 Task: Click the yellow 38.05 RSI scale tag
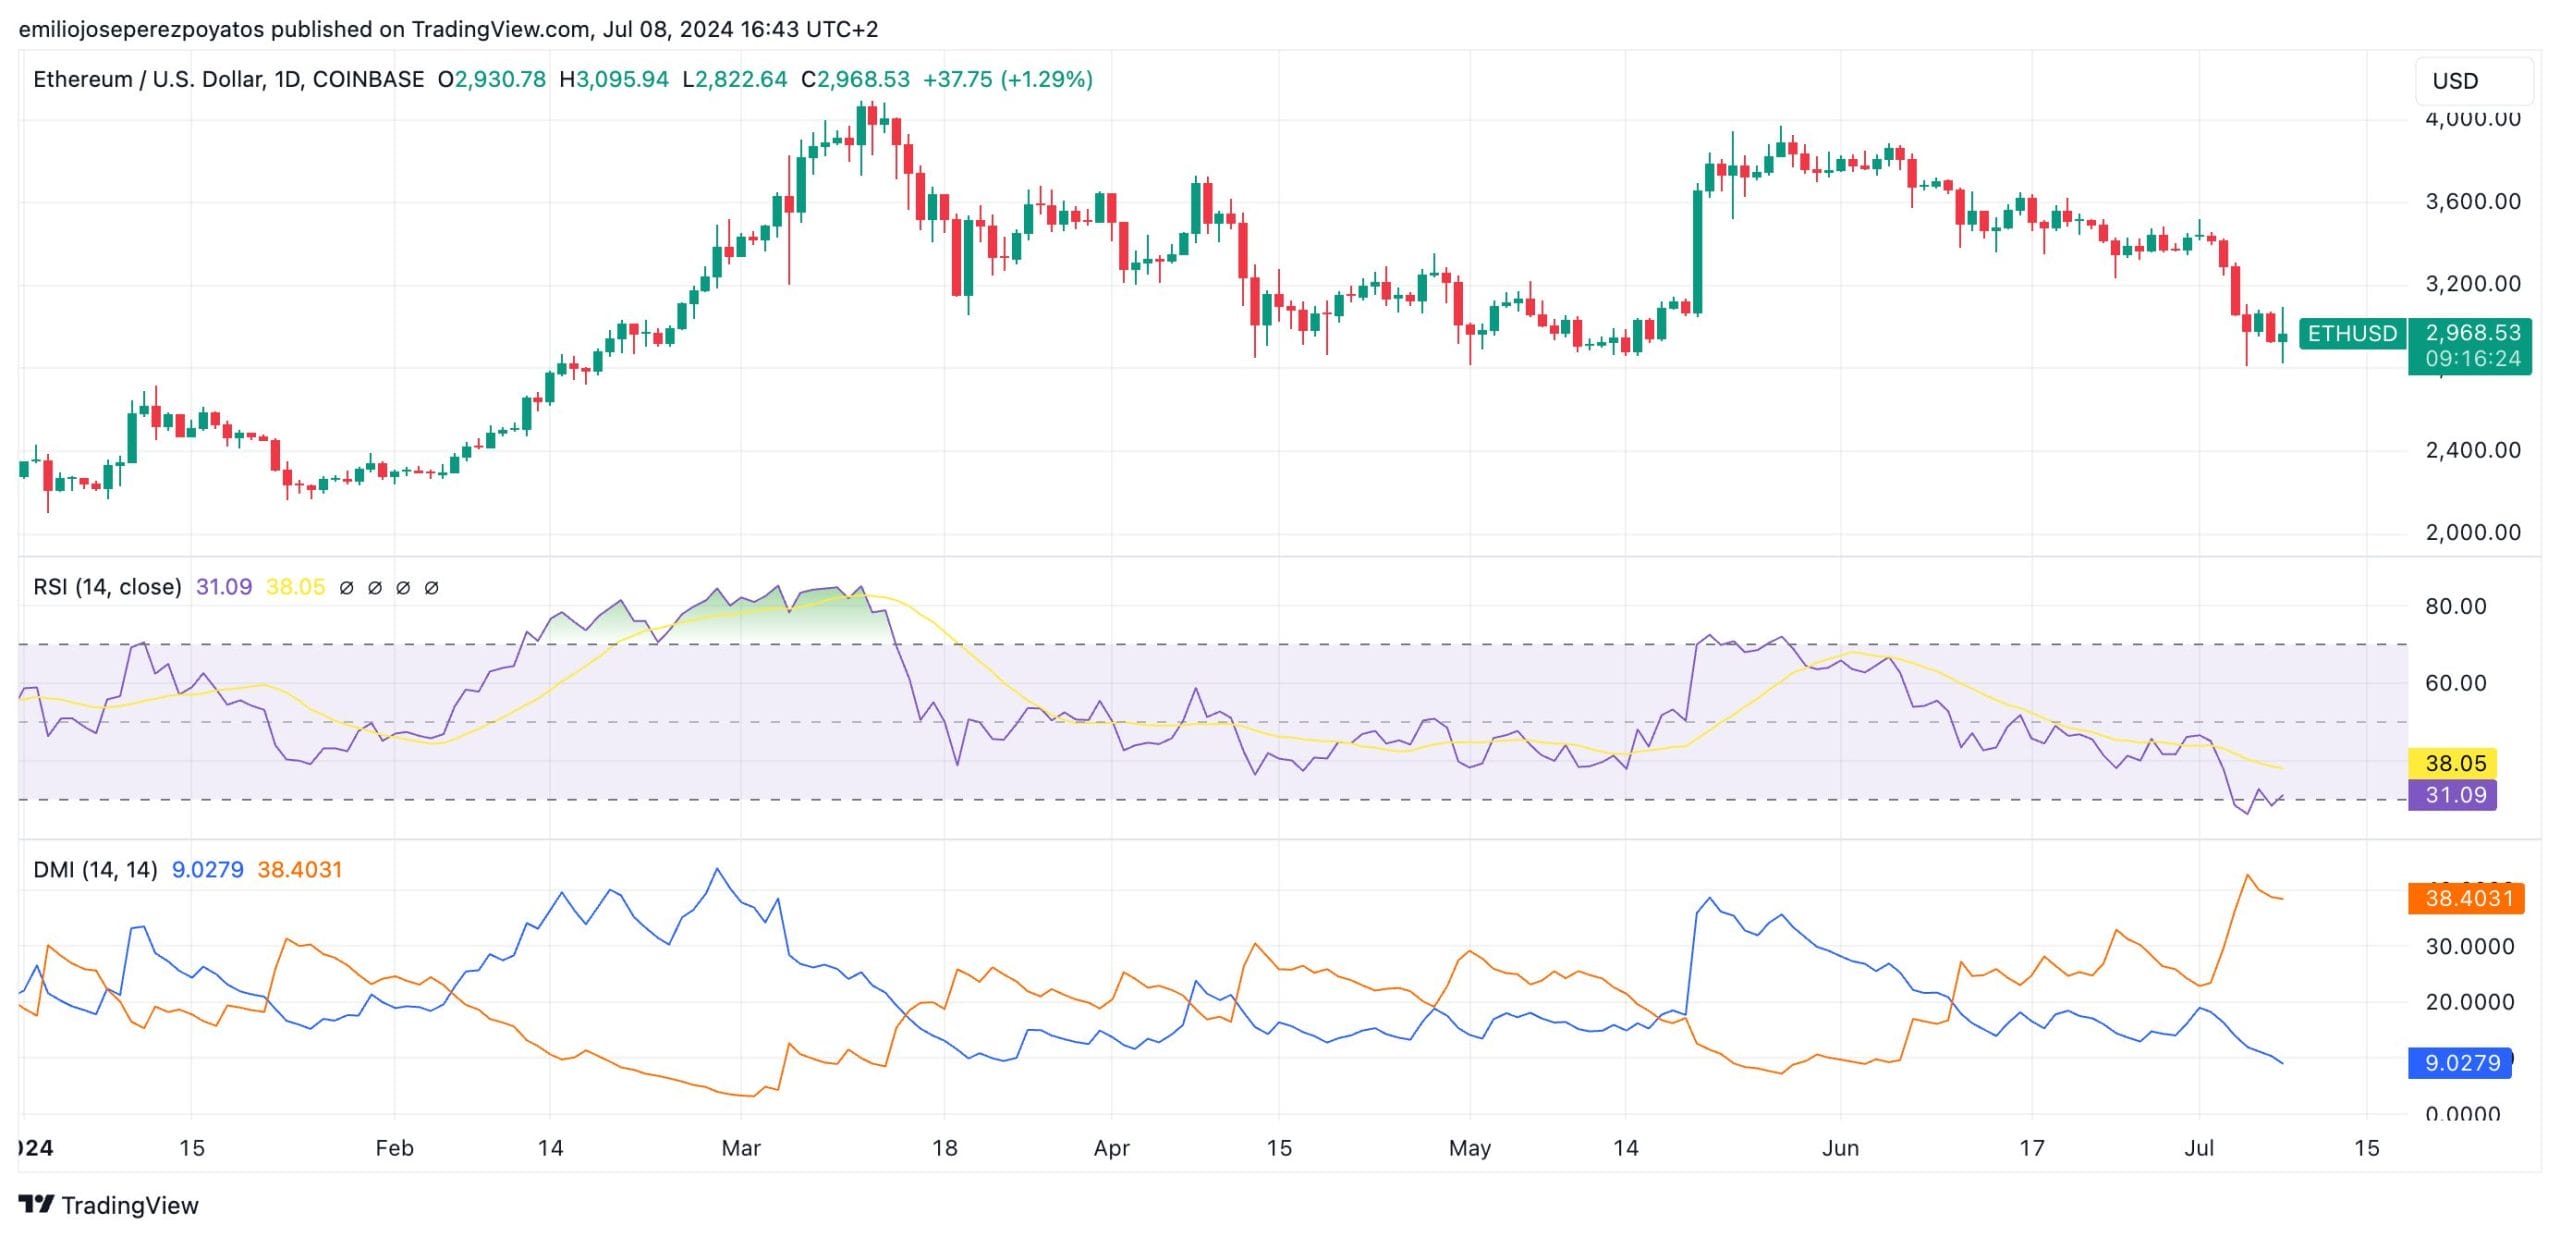click(2454, 763)
